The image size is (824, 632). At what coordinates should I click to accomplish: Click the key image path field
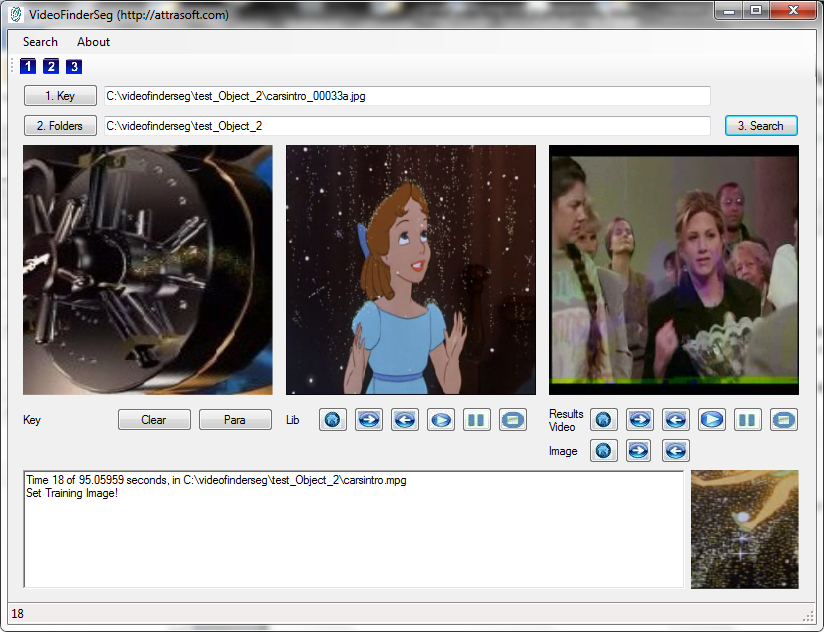tap(407, 96)
